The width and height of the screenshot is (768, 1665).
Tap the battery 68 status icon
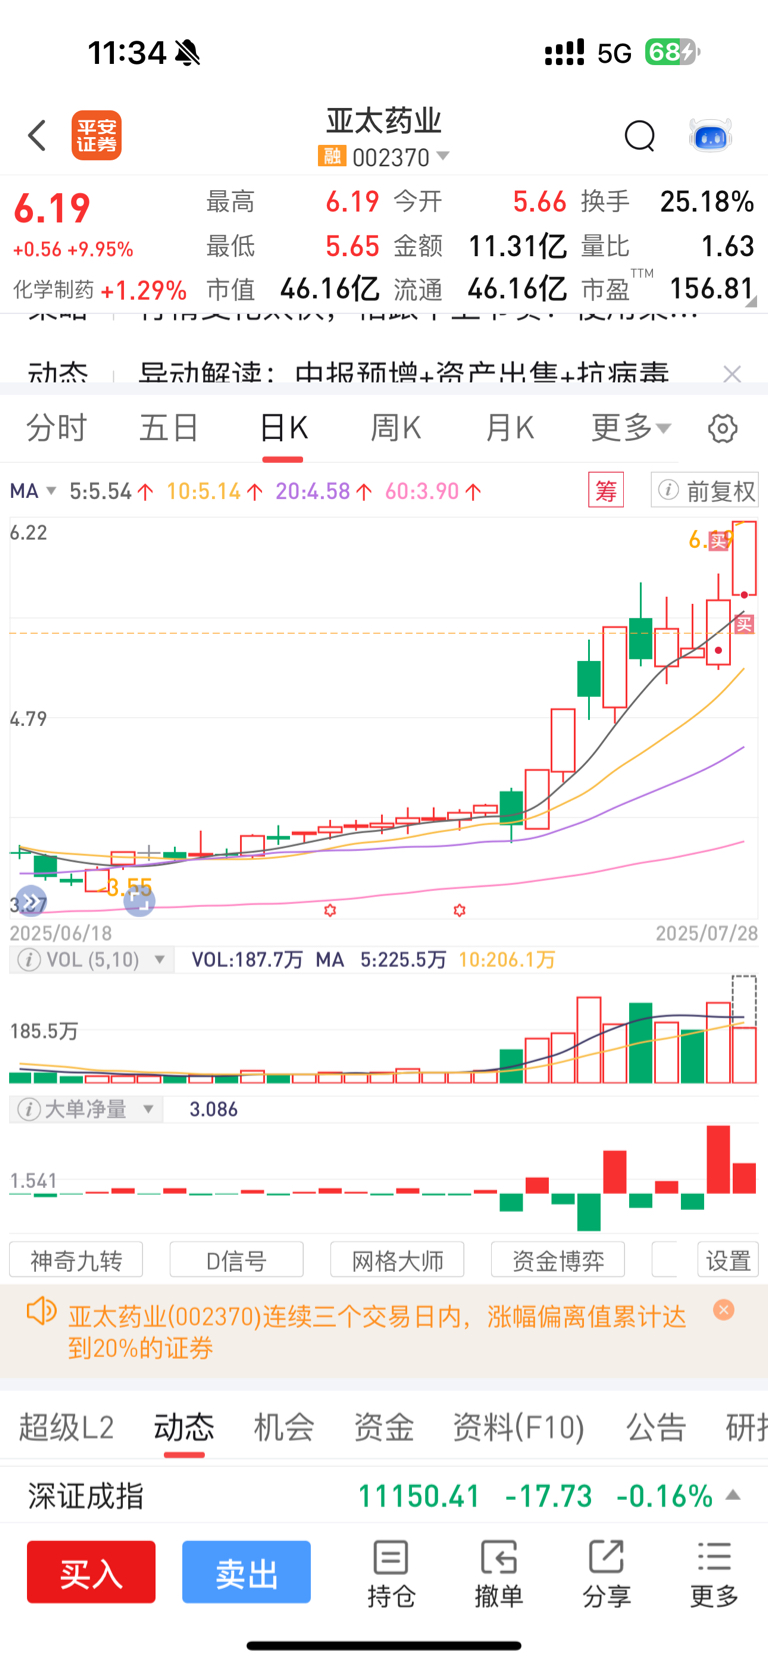pos(672,52)
